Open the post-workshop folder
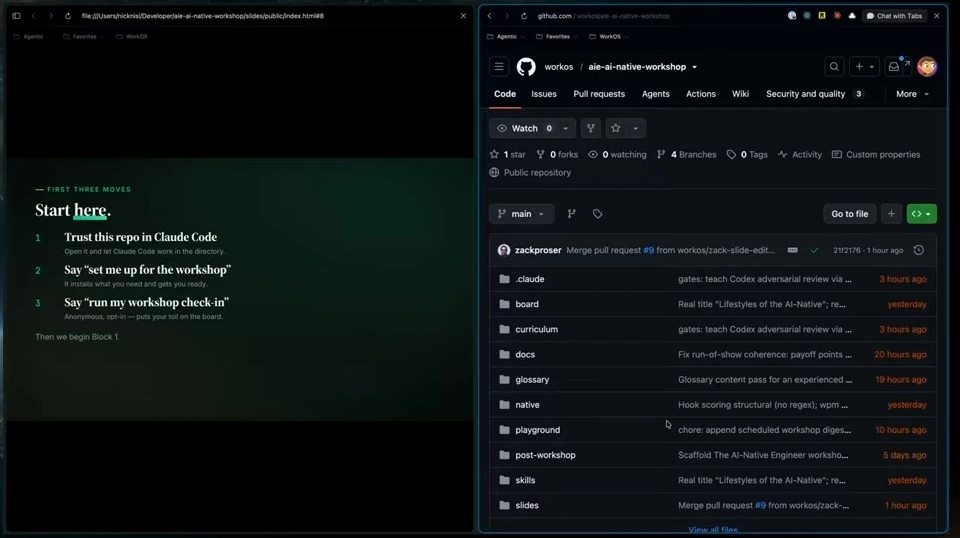The width and height of the screenshot is (960, 538). point(545,455)
